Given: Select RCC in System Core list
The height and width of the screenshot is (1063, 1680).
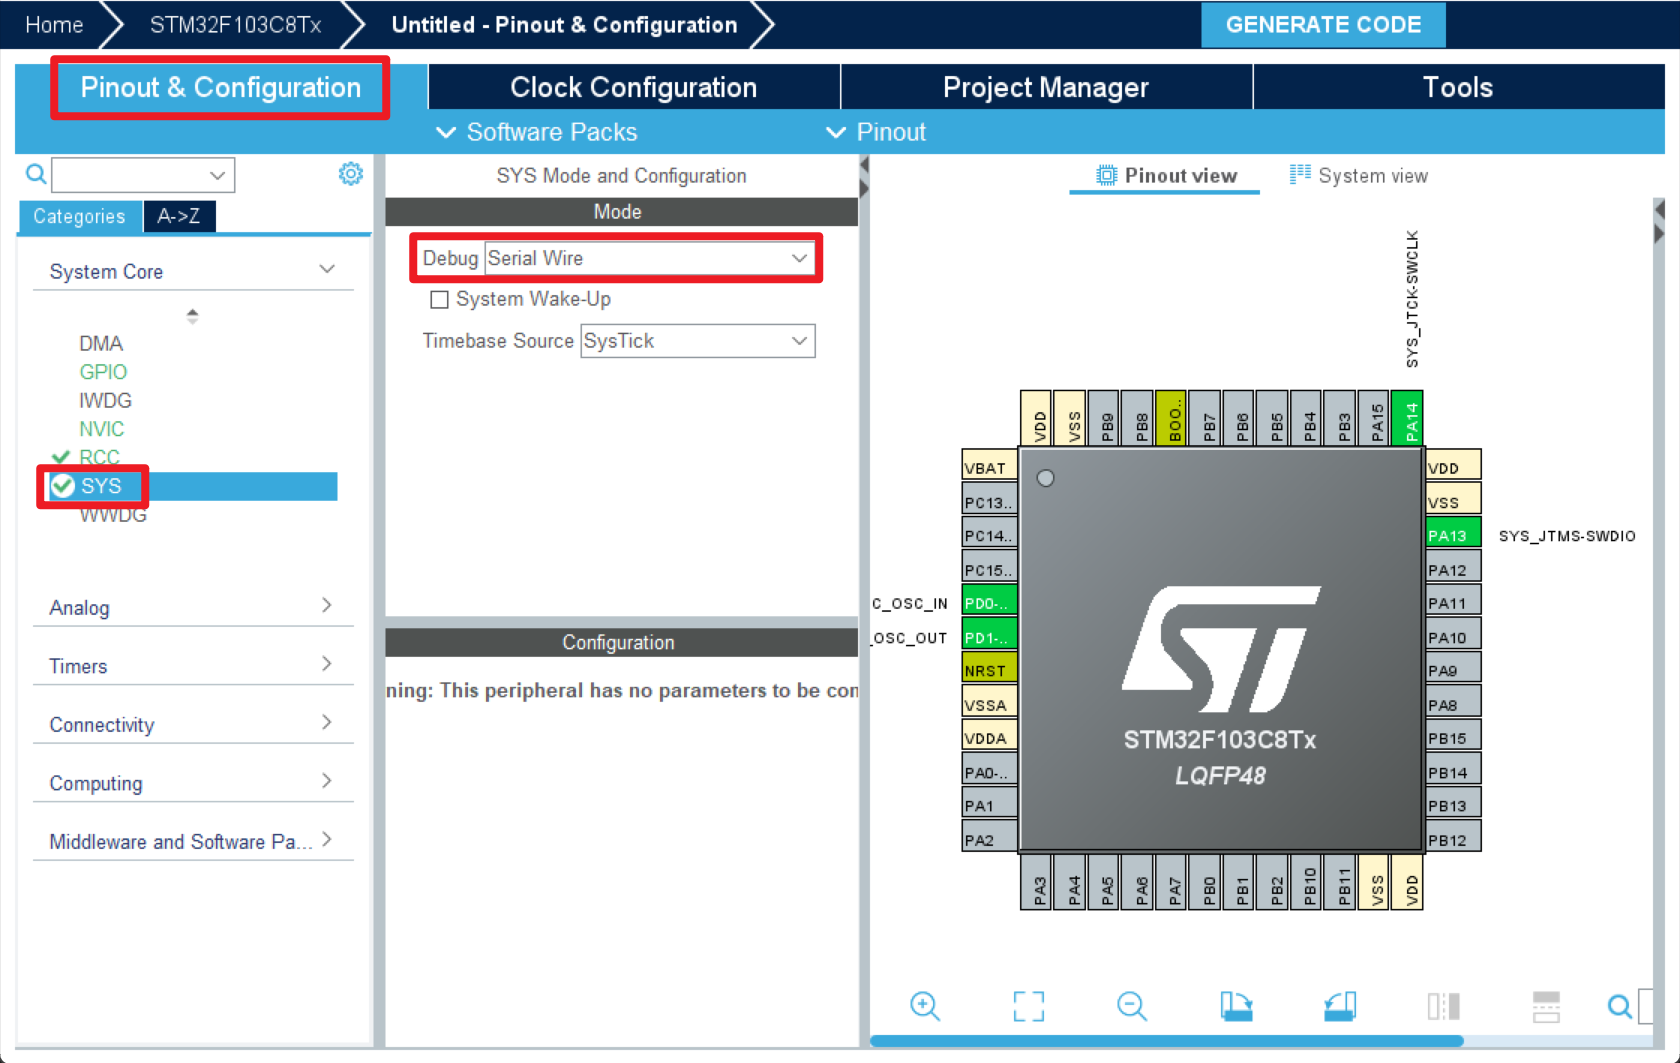Looking at the screenshot, I should (x=99, y=457).
